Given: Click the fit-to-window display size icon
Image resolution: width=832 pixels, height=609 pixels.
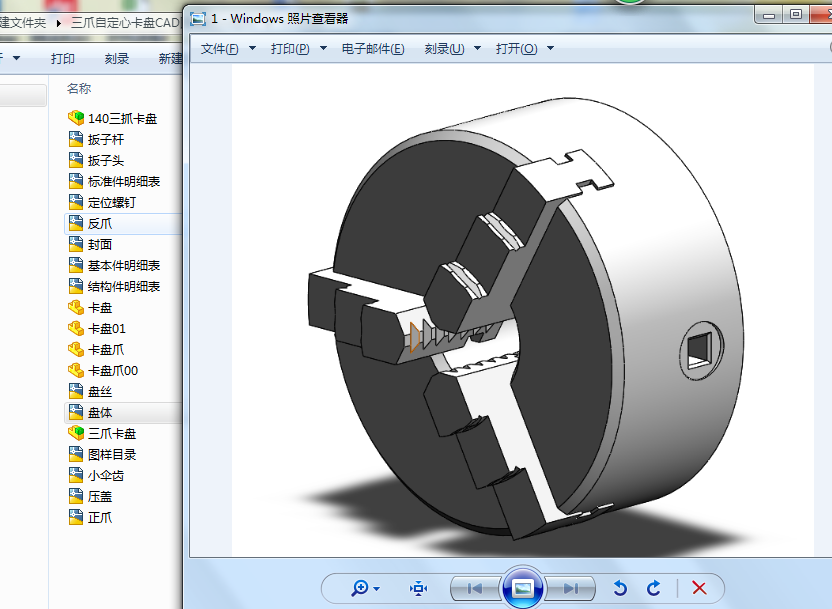Looking at the screenshot, I should [x=418, y=589].
